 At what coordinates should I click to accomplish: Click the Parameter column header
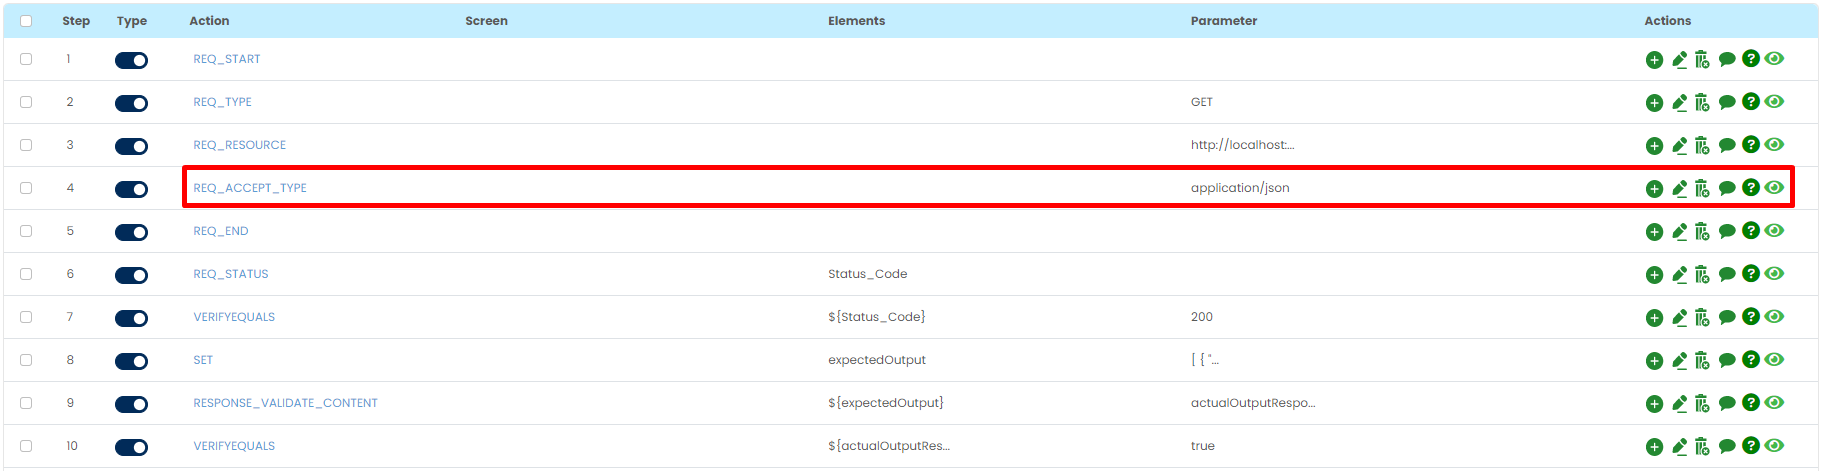pyautogui.click(x=1223, y=21)
